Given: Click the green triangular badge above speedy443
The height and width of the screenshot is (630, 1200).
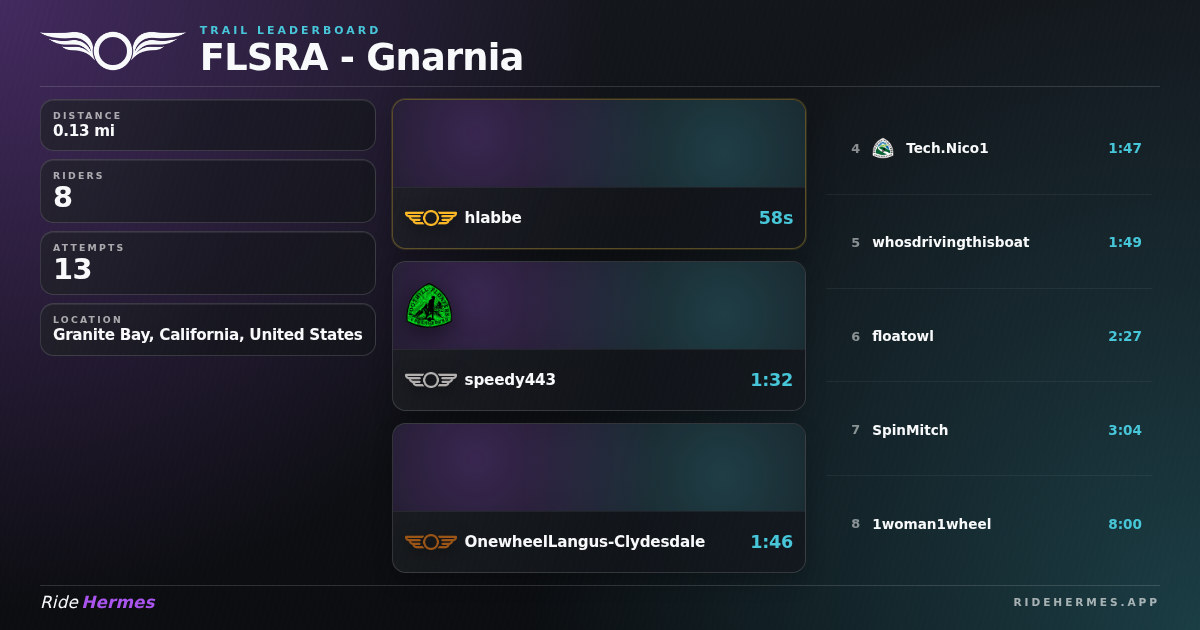Looking at the screenshot, I should (429, 305).
